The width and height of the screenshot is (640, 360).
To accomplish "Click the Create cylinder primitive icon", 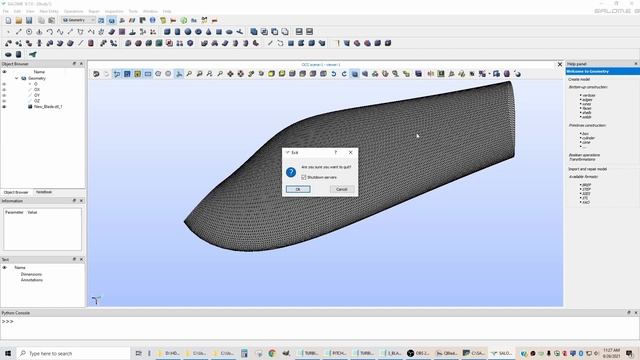I will click(x=178, y=31).
